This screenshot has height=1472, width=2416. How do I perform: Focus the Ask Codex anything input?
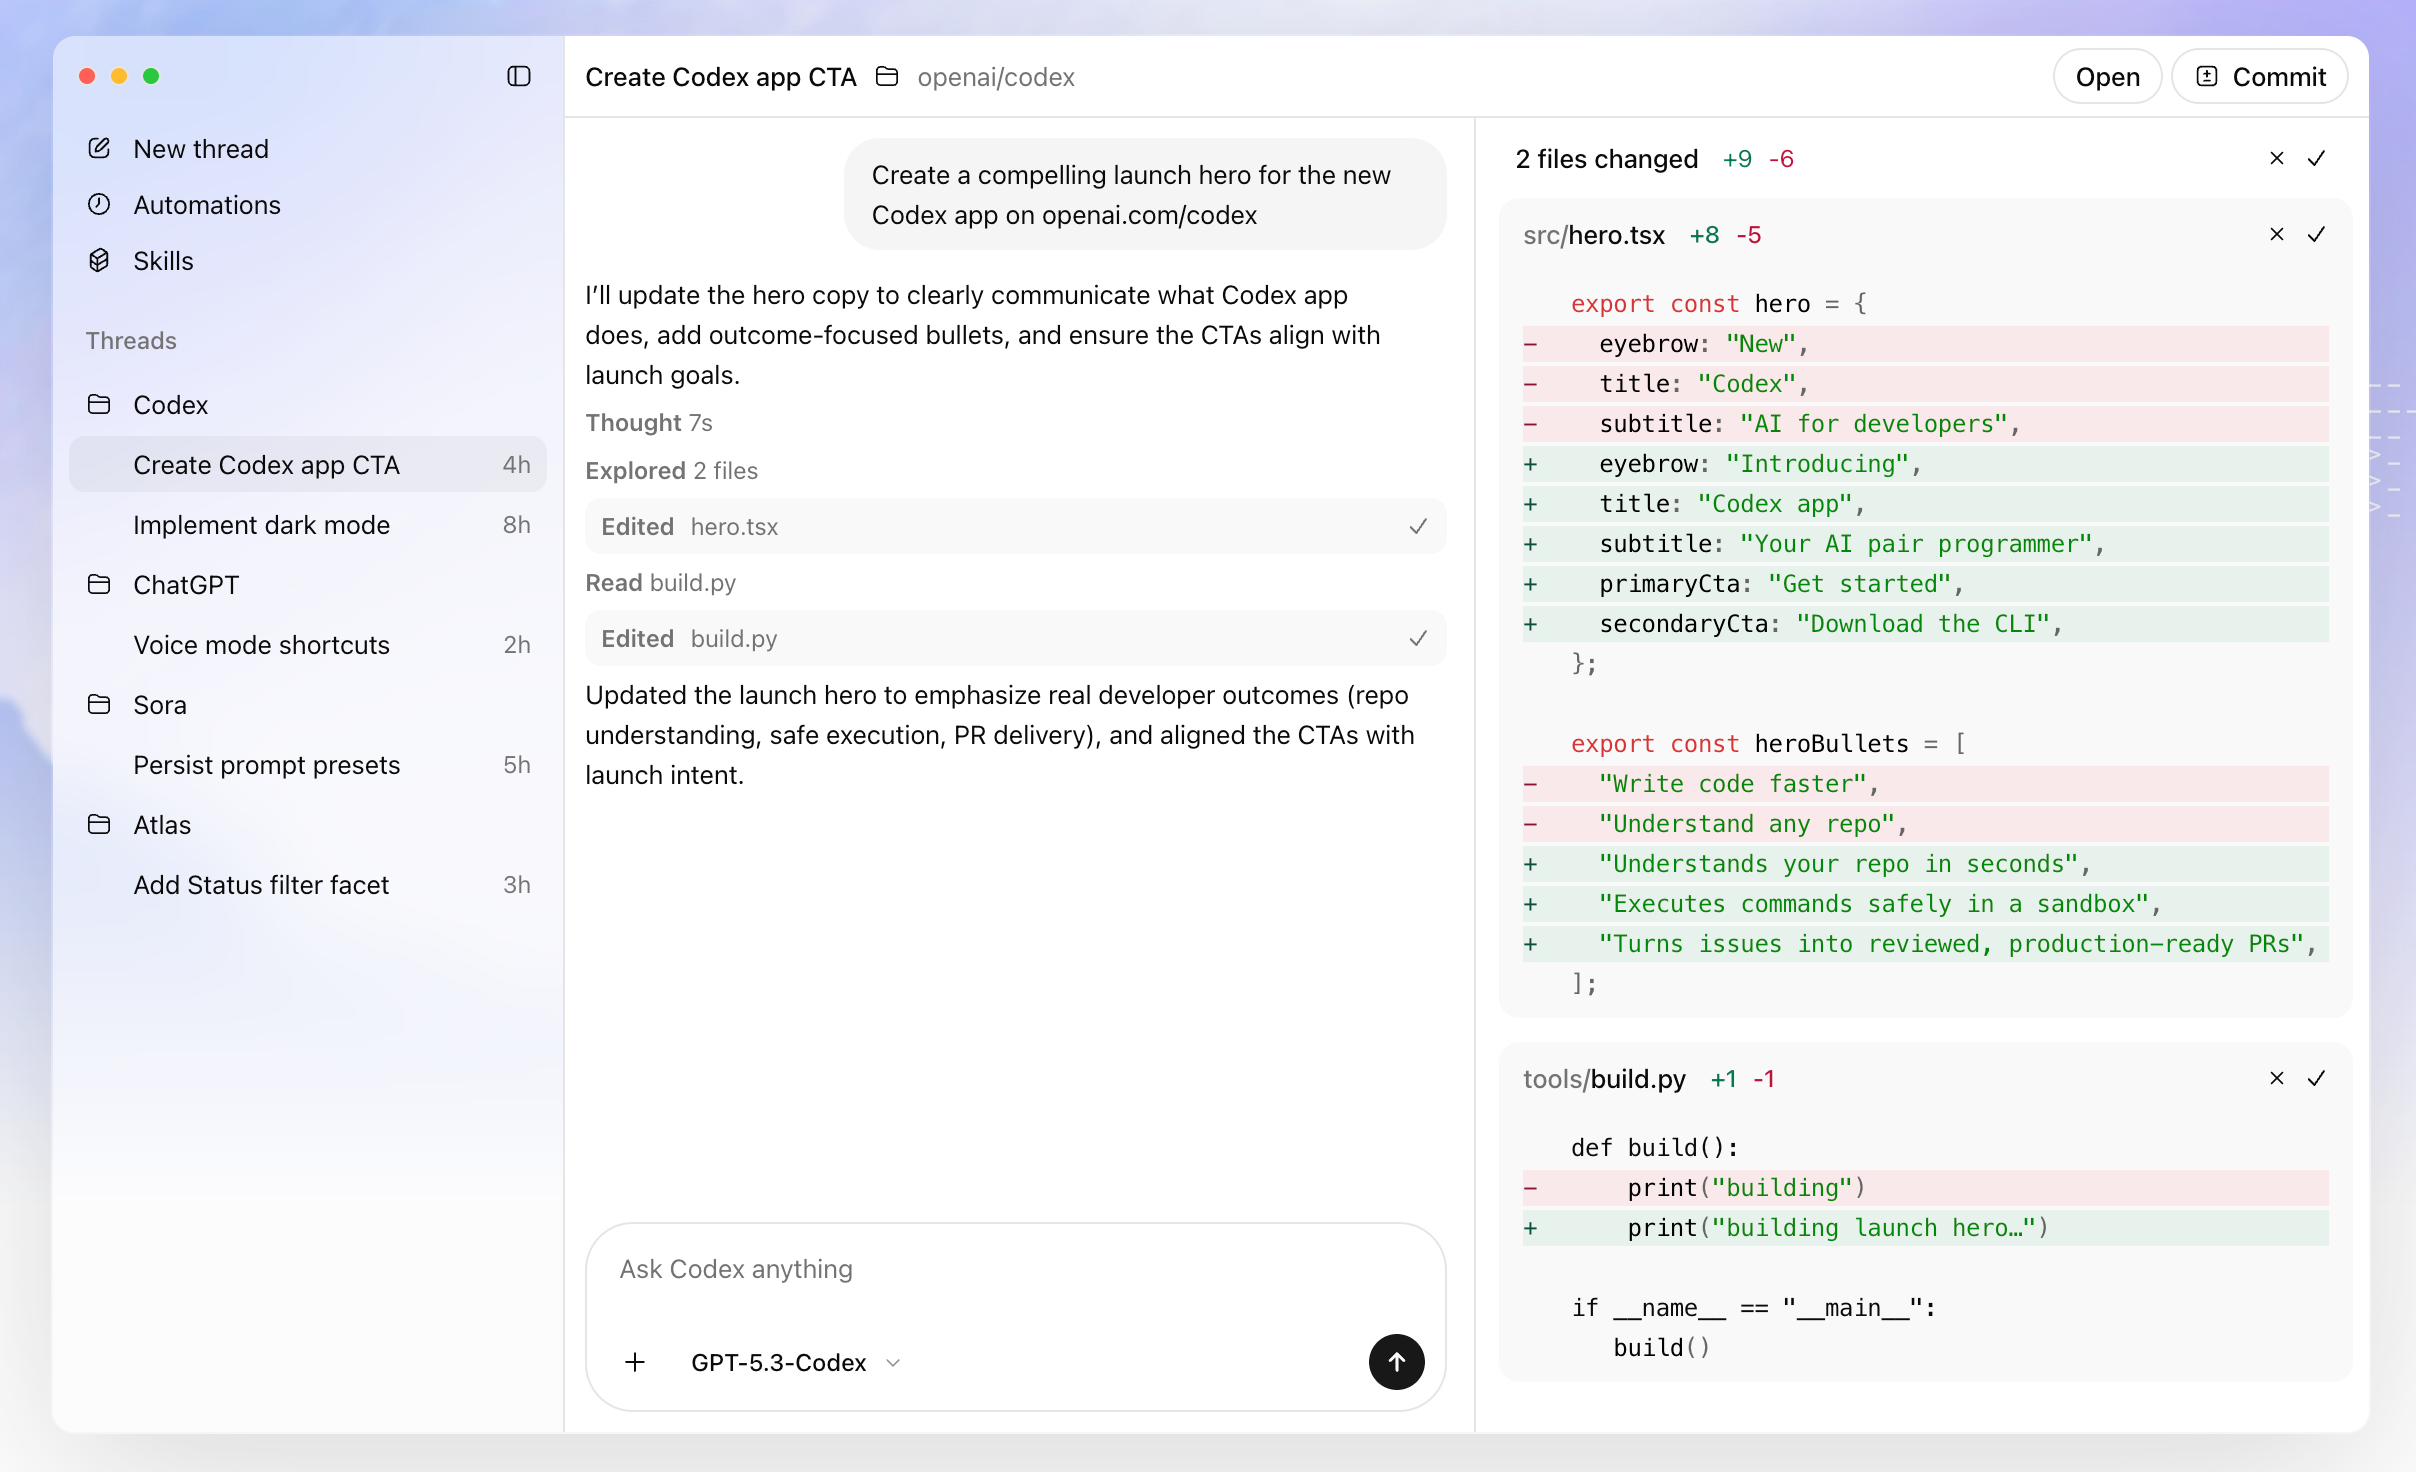coord(1015,1269)
